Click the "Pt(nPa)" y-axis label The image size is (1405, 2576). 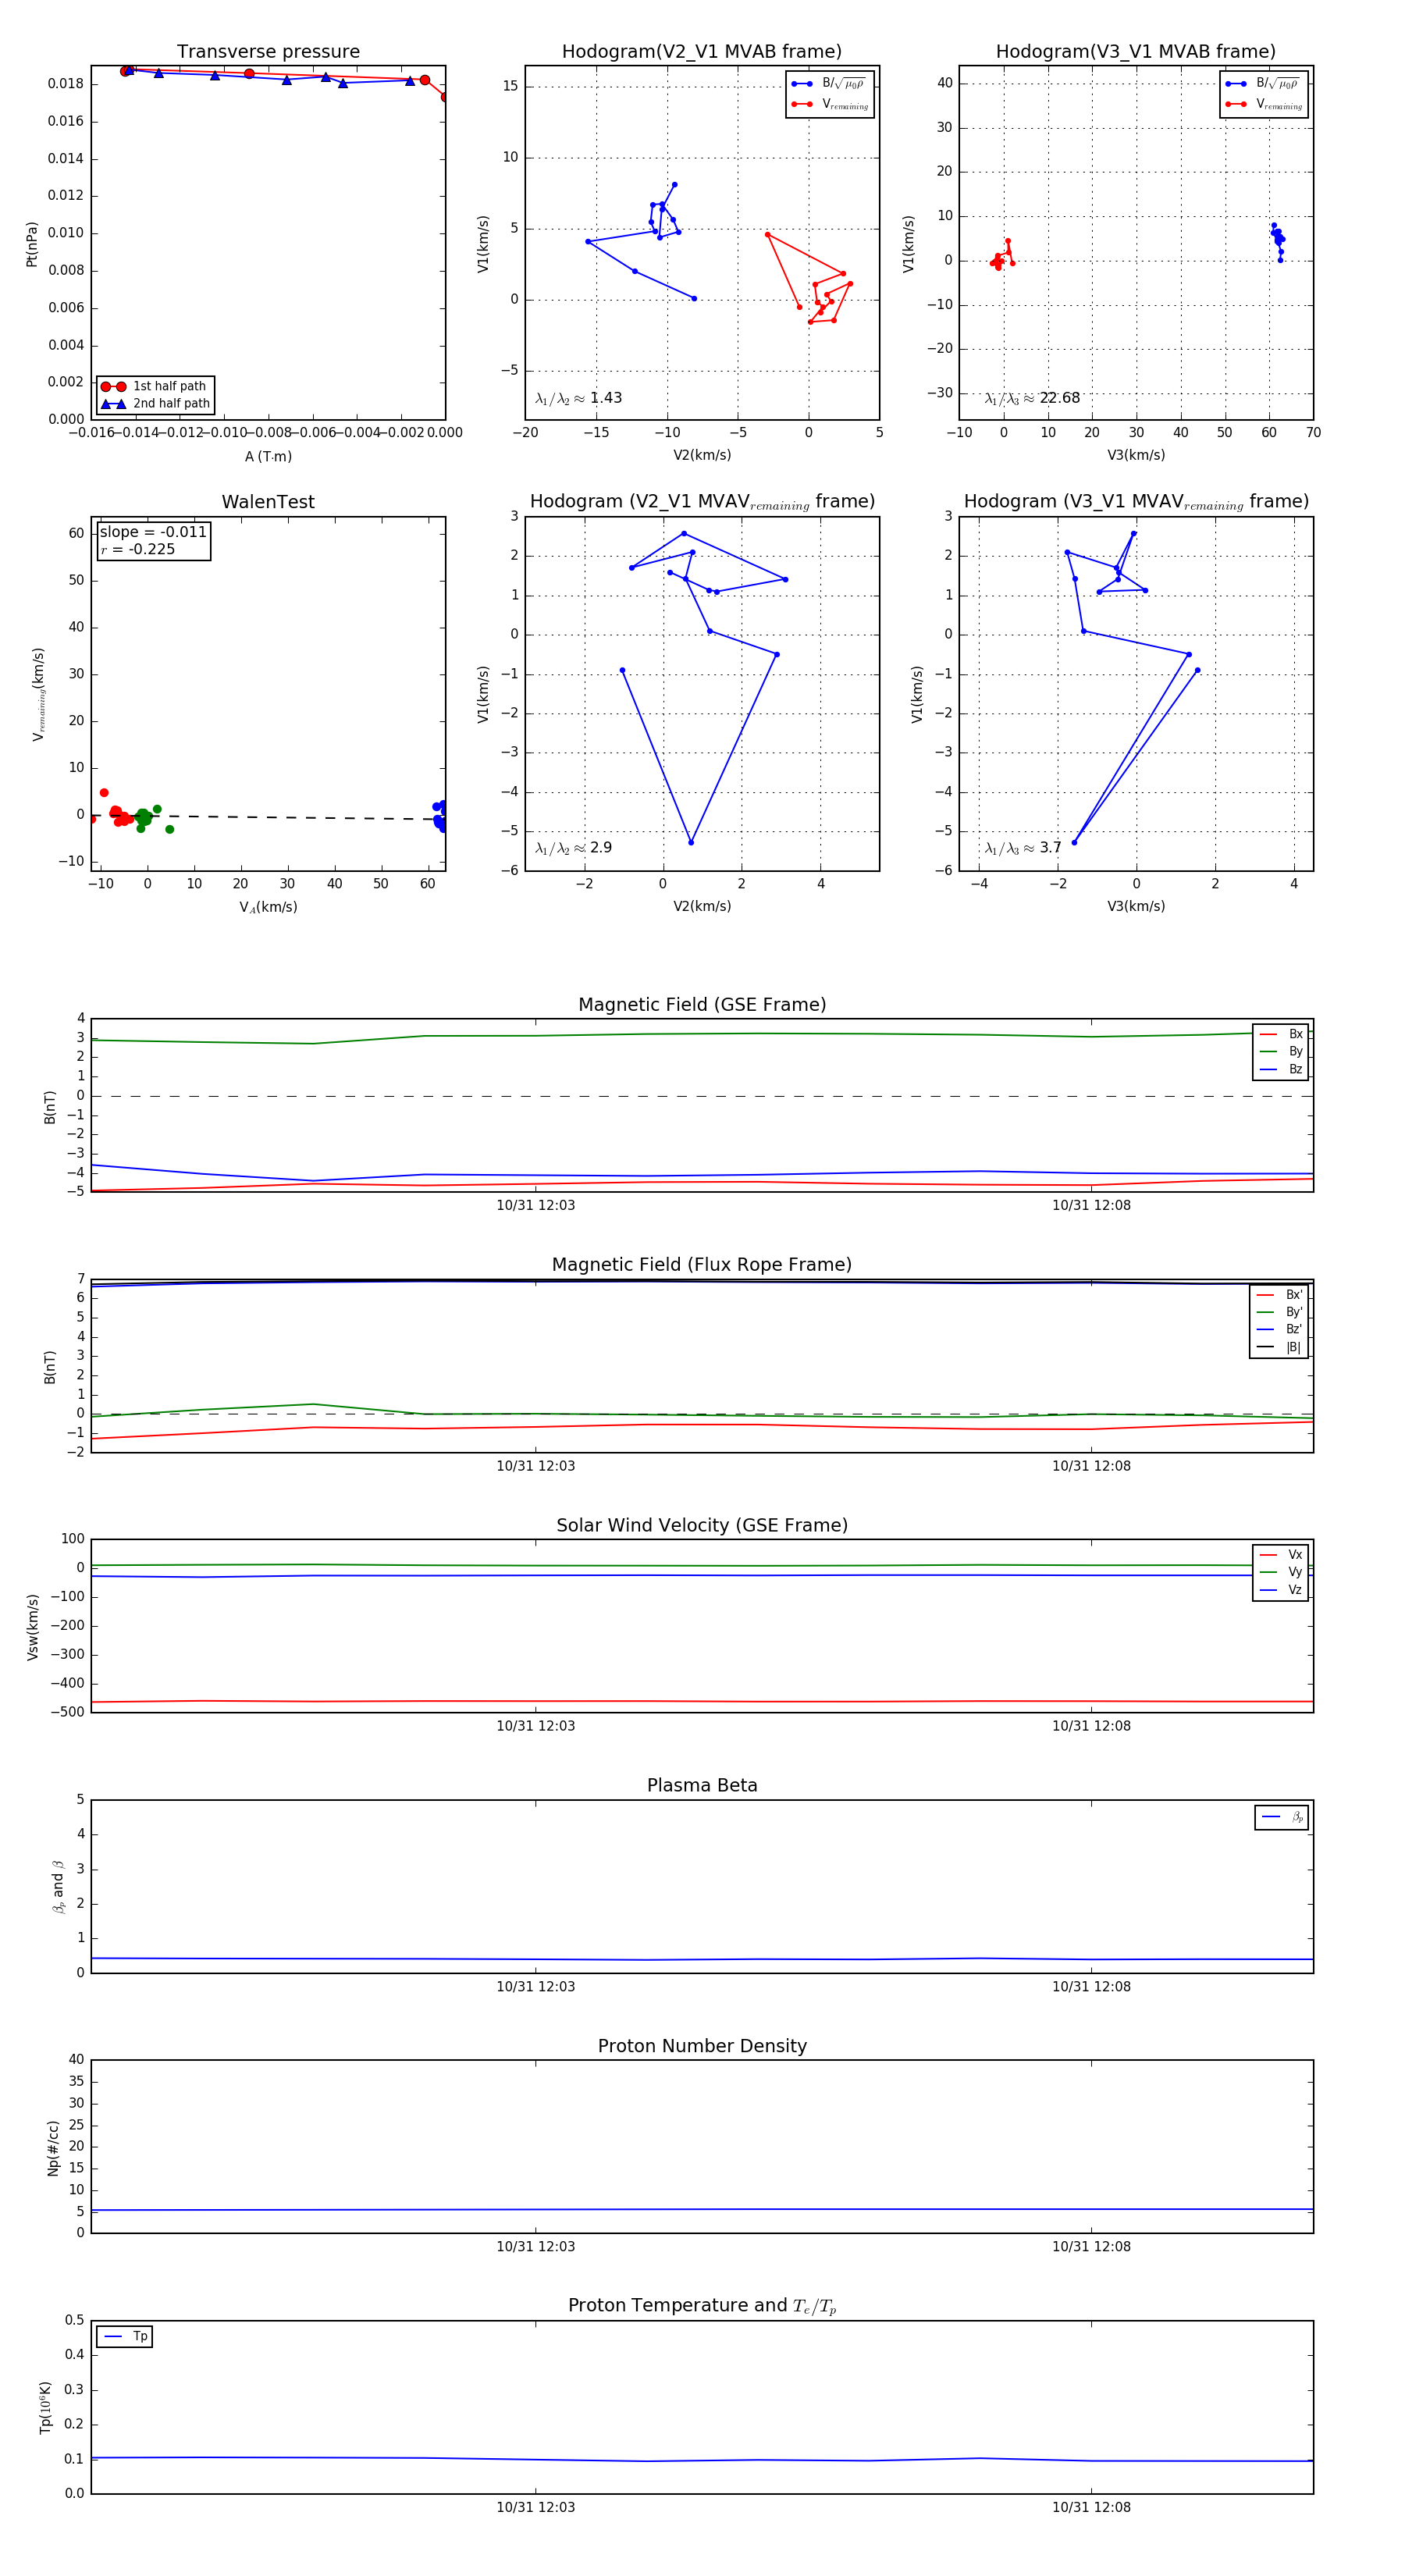[32, 244]
